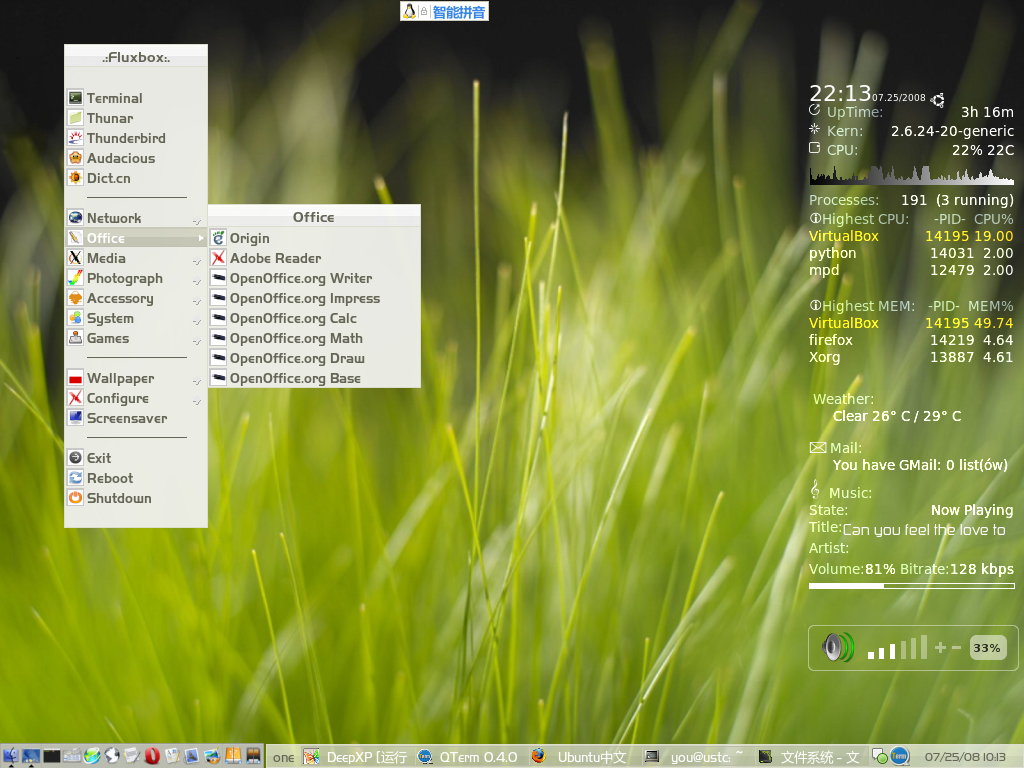Click the red Shutdown power icon

pyautogui.click(x=76, y=498)
